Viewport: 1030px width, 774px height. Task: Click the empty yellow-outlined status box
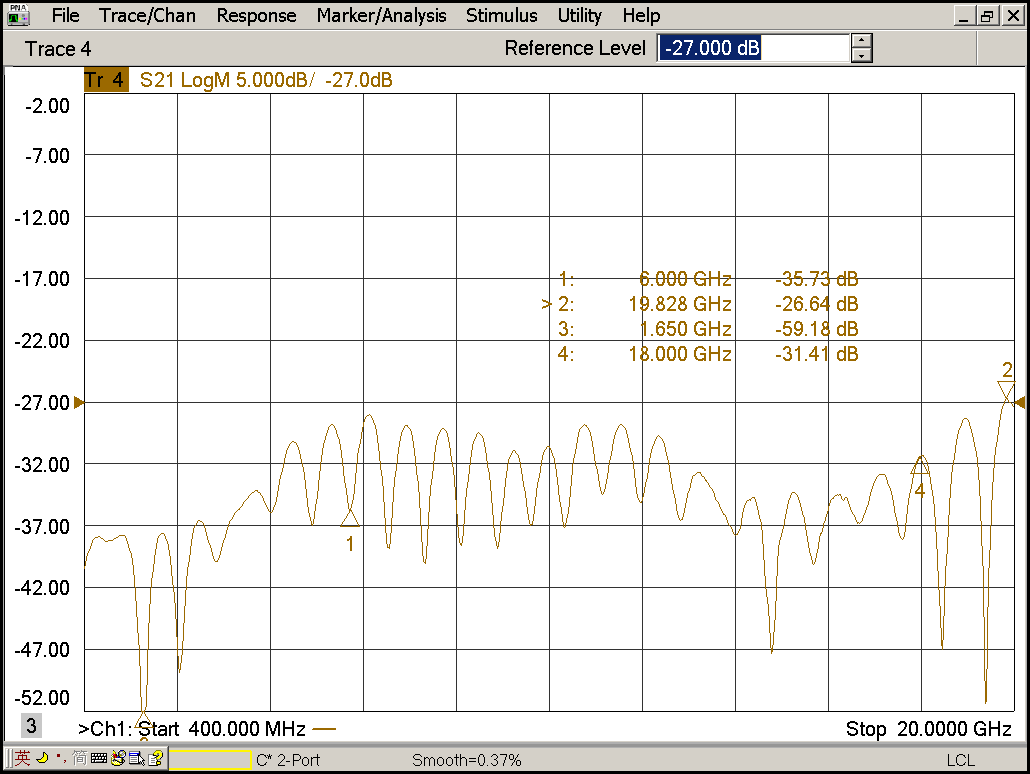click(210, 760)
